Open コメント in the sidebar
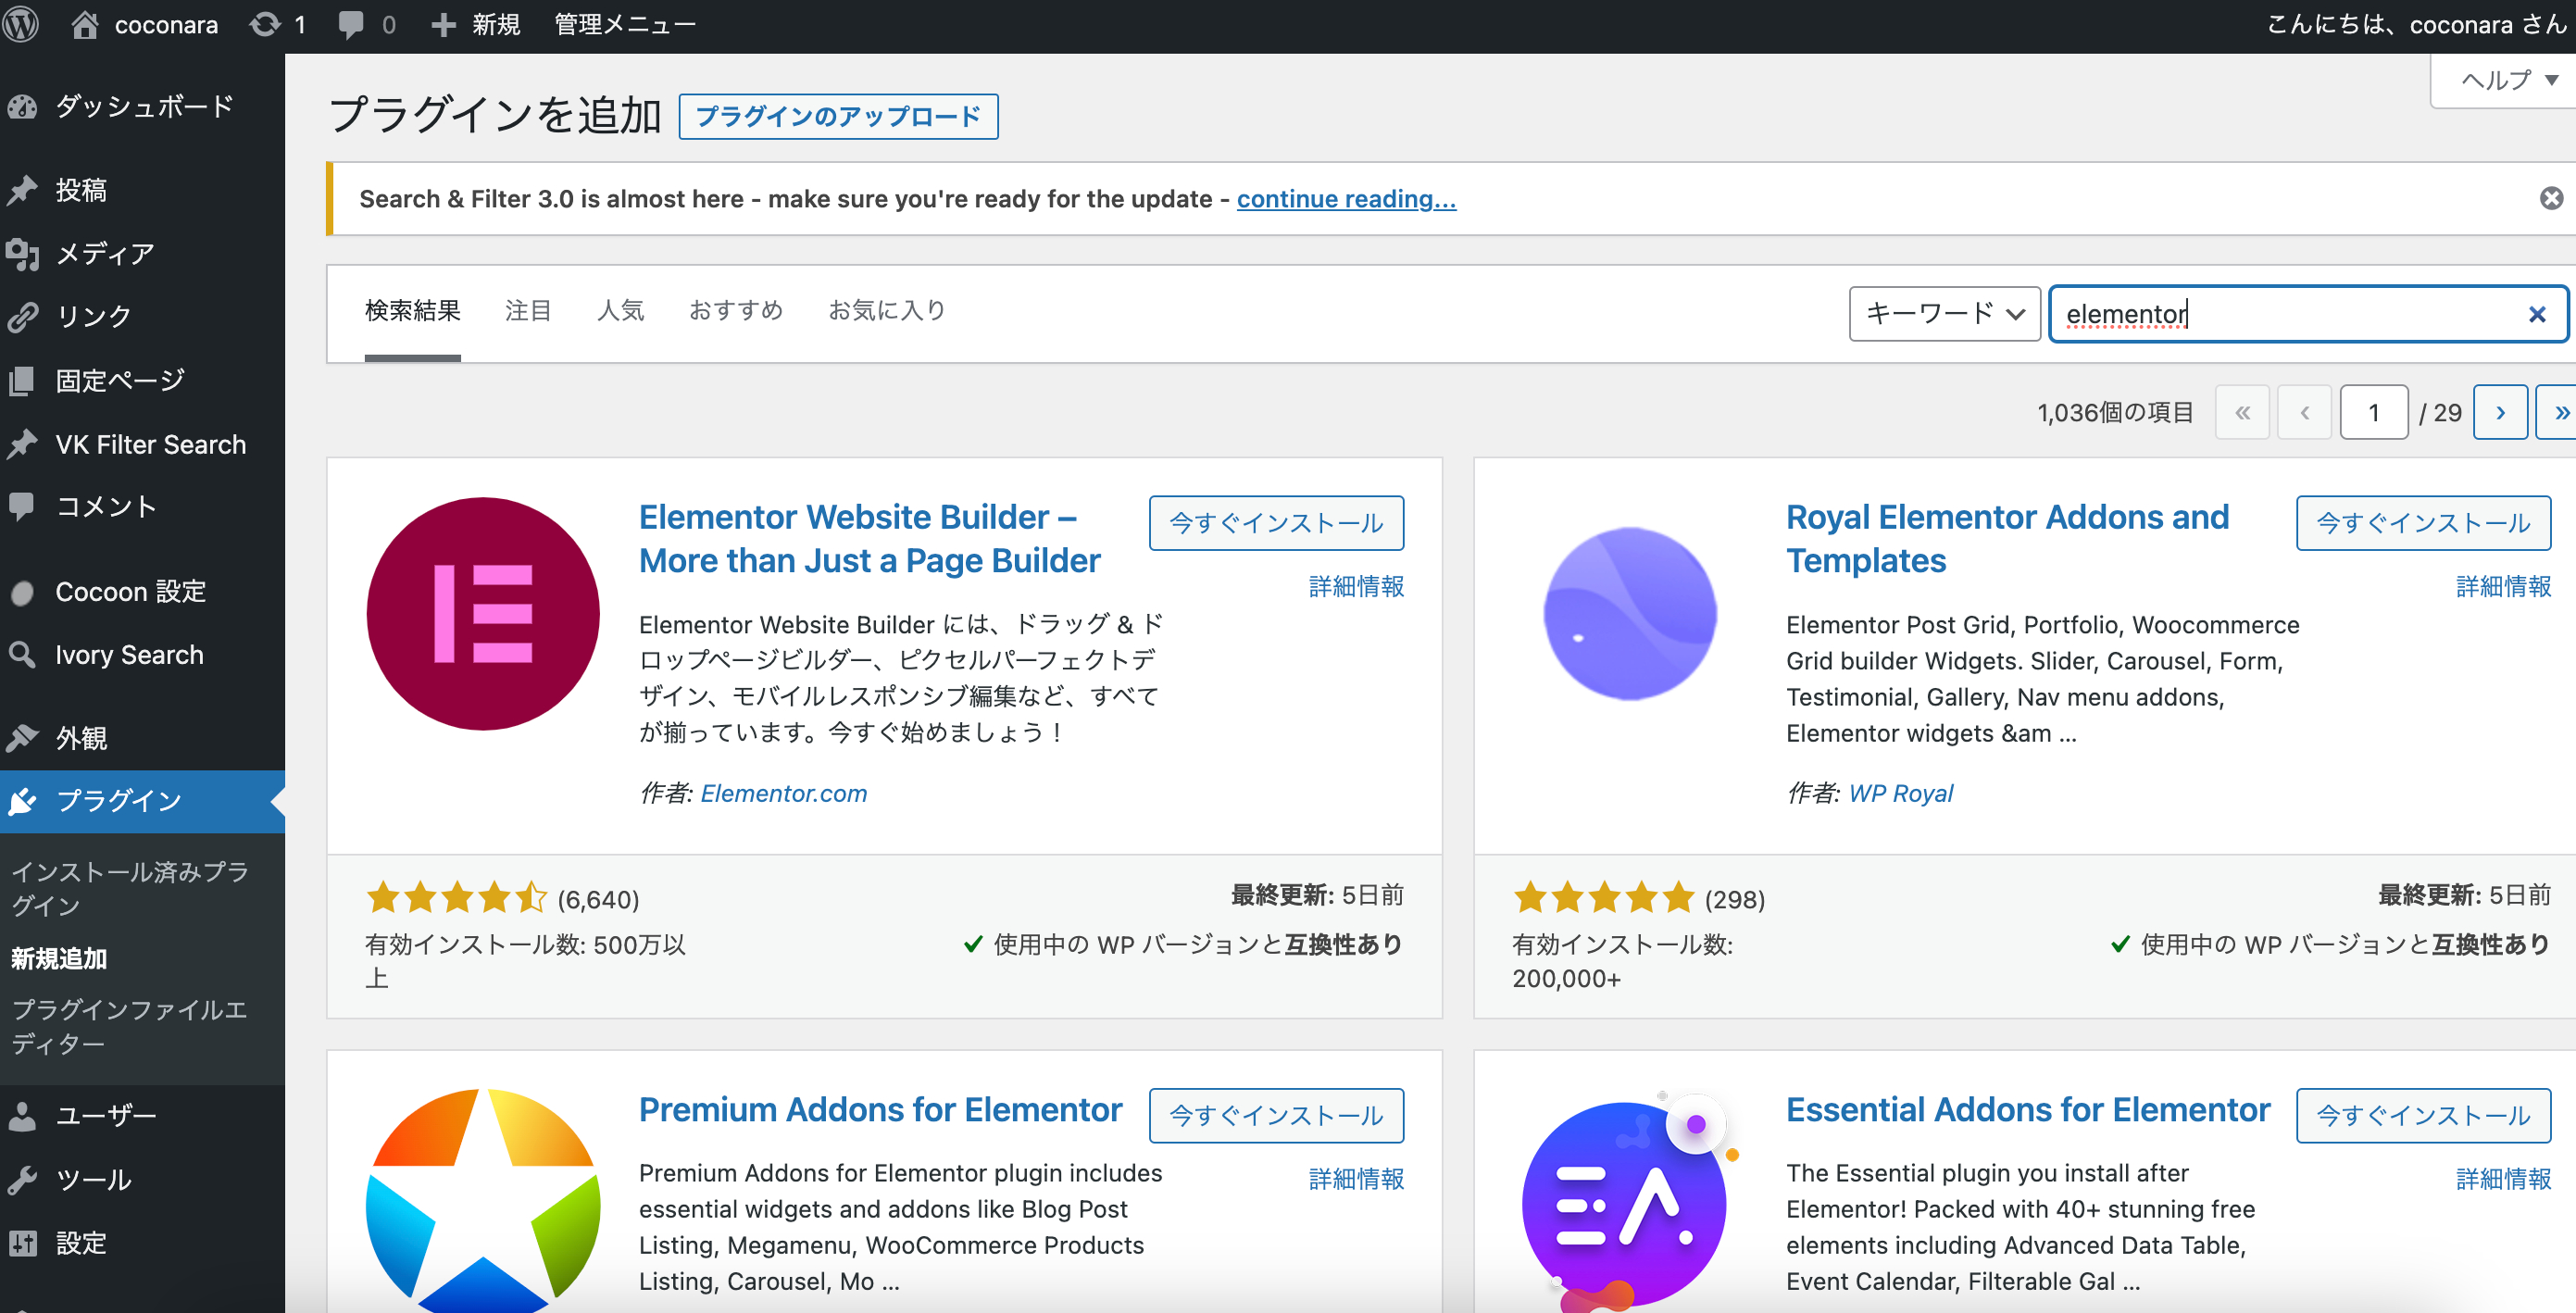This screenshot has width=2576, height=1313. 142,506
